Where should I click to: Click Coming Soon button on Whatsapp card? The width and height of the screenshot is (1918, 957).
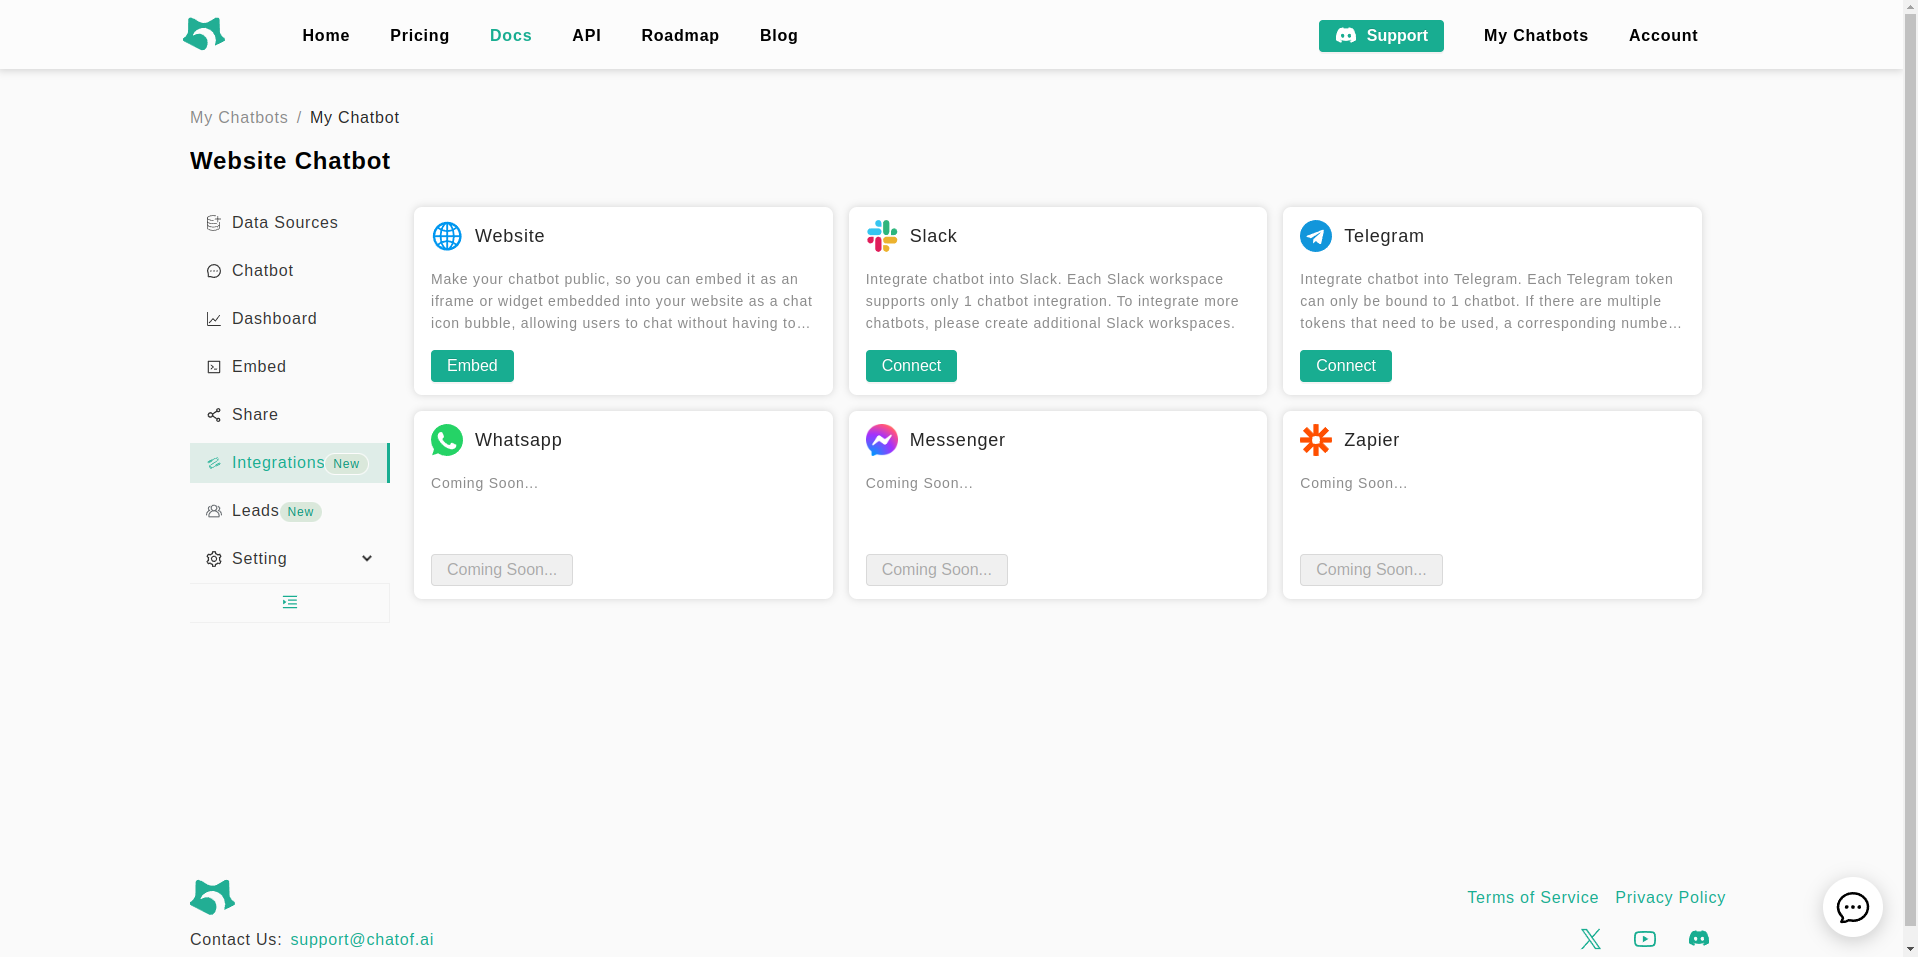point(502,570)
